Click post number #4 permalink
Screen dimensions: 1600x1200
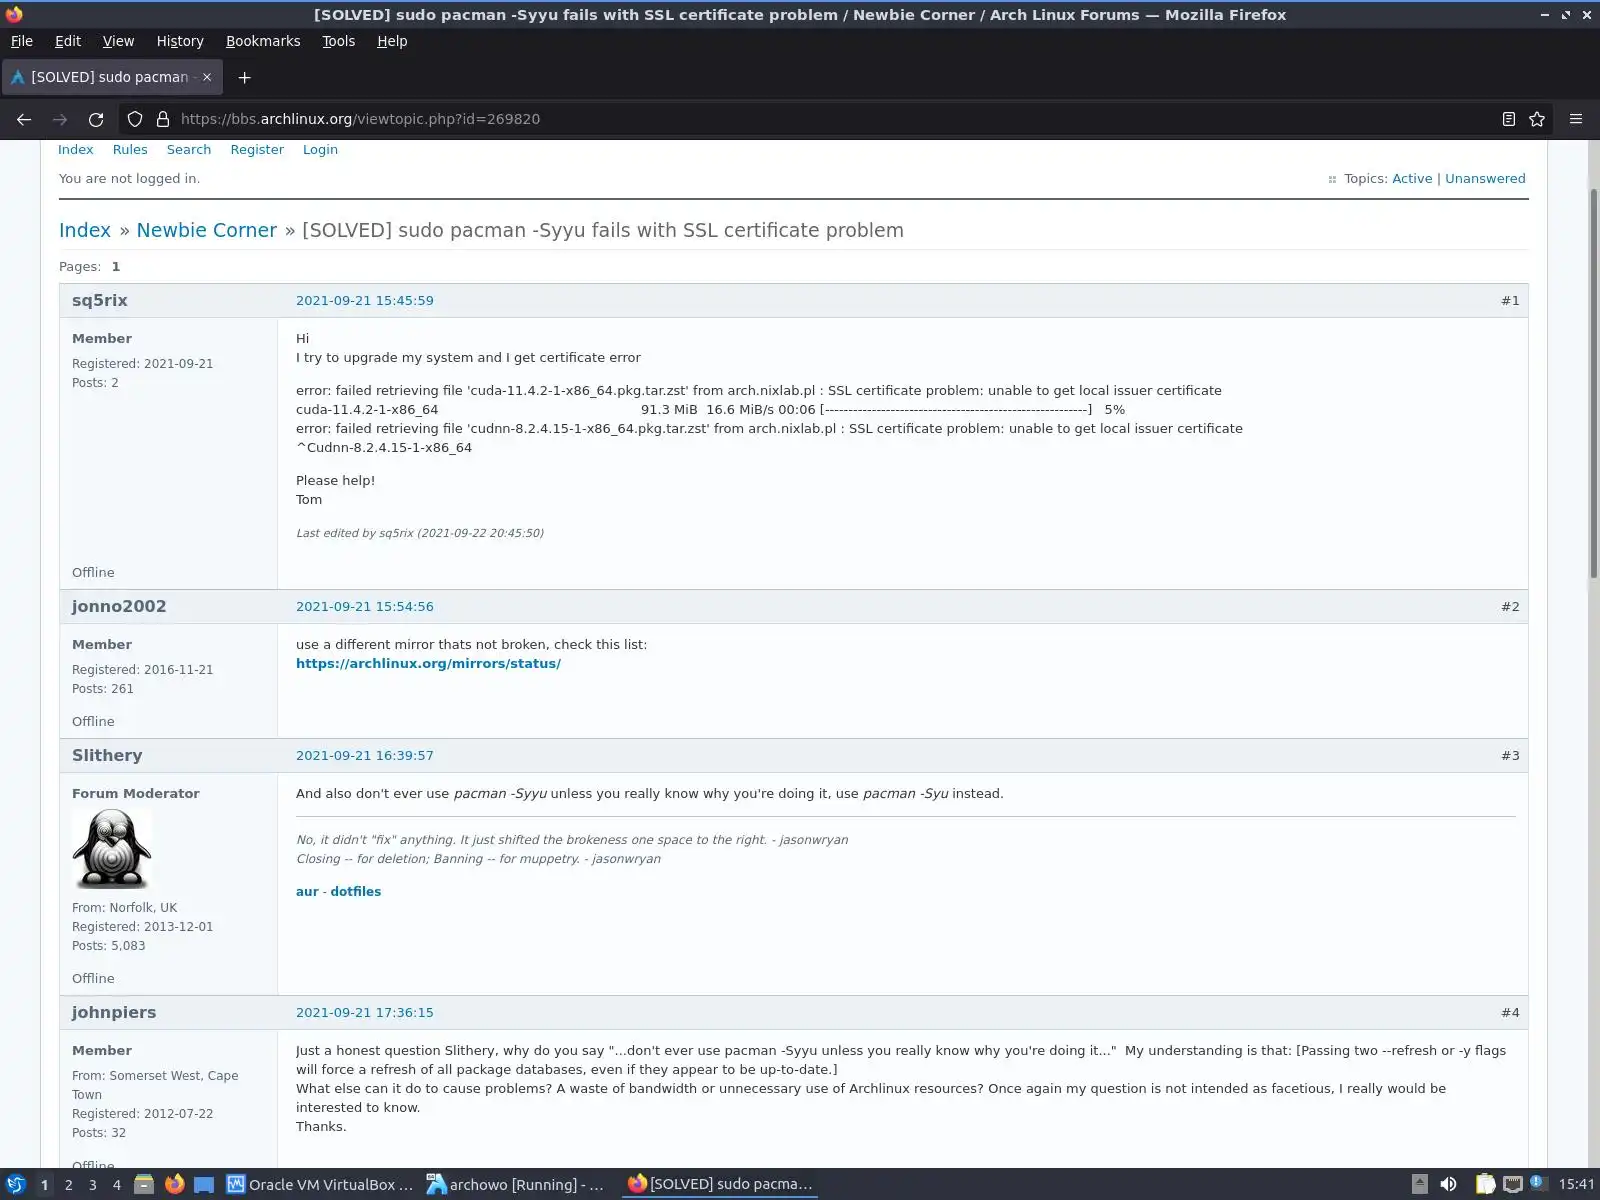(x=1510, y=1013)
